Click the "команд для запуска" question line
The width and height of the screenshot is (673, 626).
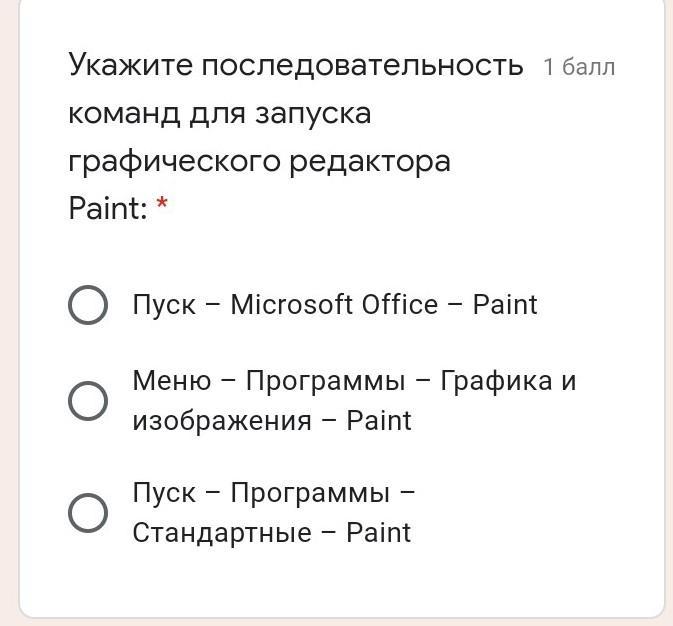pos(219,113)
